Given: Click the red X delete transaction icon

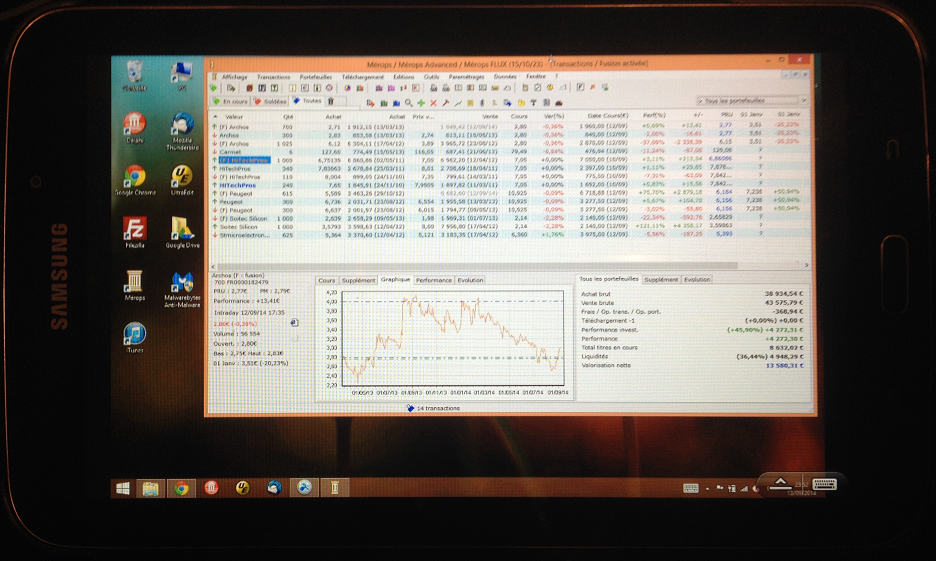Looking at the screenshot, I should [433, 103].
